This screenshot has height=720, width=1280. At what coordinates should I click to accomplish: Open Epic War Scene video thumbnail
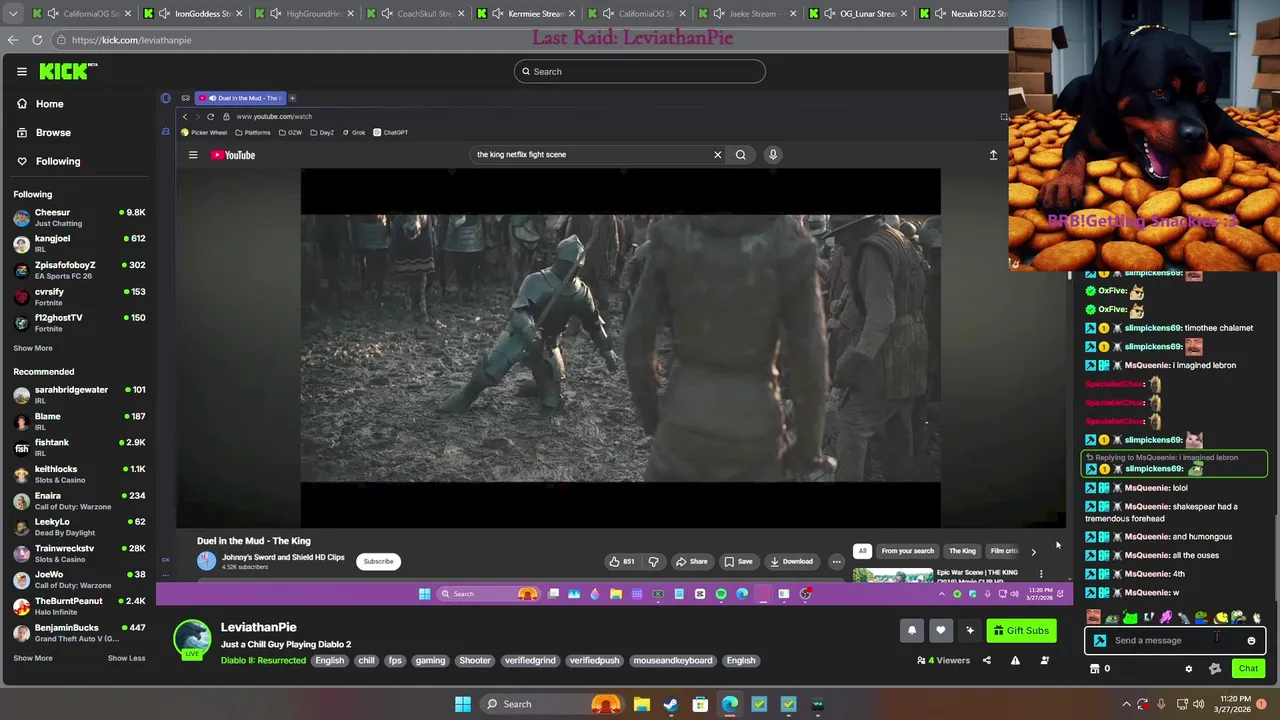893,576
